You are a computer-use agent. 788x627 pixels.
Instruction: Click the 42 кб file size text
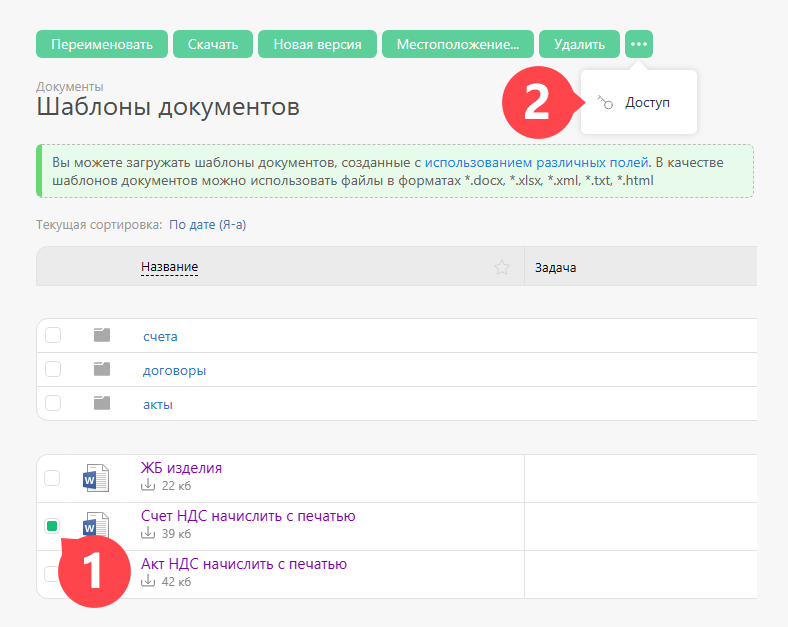(x=176, y=582)
